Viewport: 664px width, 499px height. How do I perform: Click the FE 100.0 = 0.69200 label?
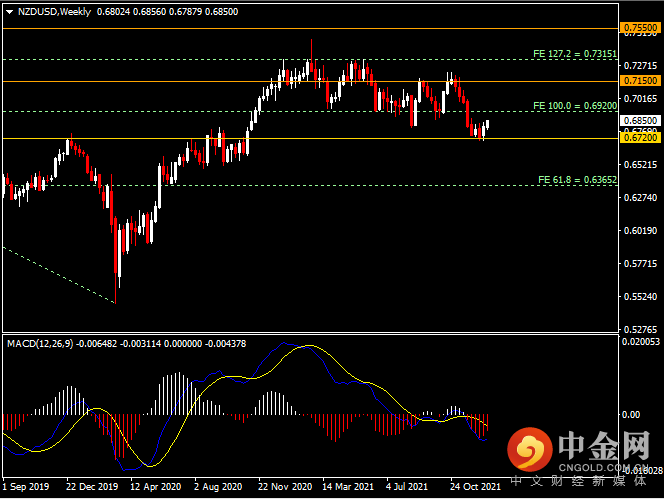point(575,106)
